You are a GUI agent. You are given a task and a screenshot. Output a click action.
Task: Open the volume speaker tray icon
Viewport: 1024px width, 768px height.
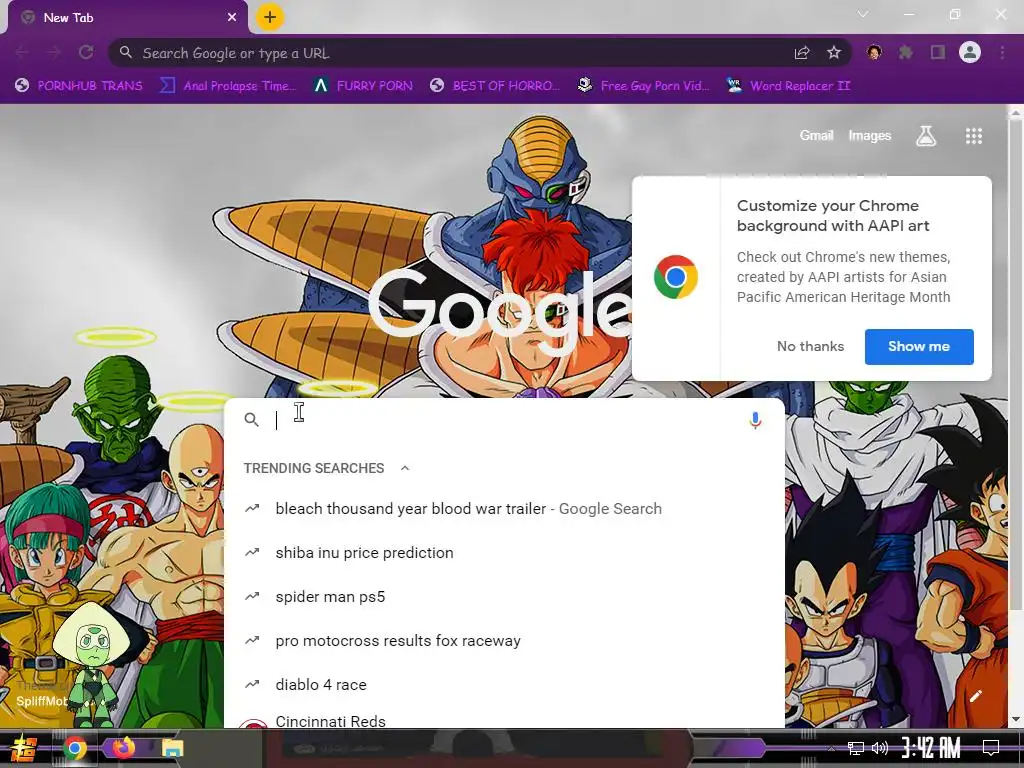(880, 748)
